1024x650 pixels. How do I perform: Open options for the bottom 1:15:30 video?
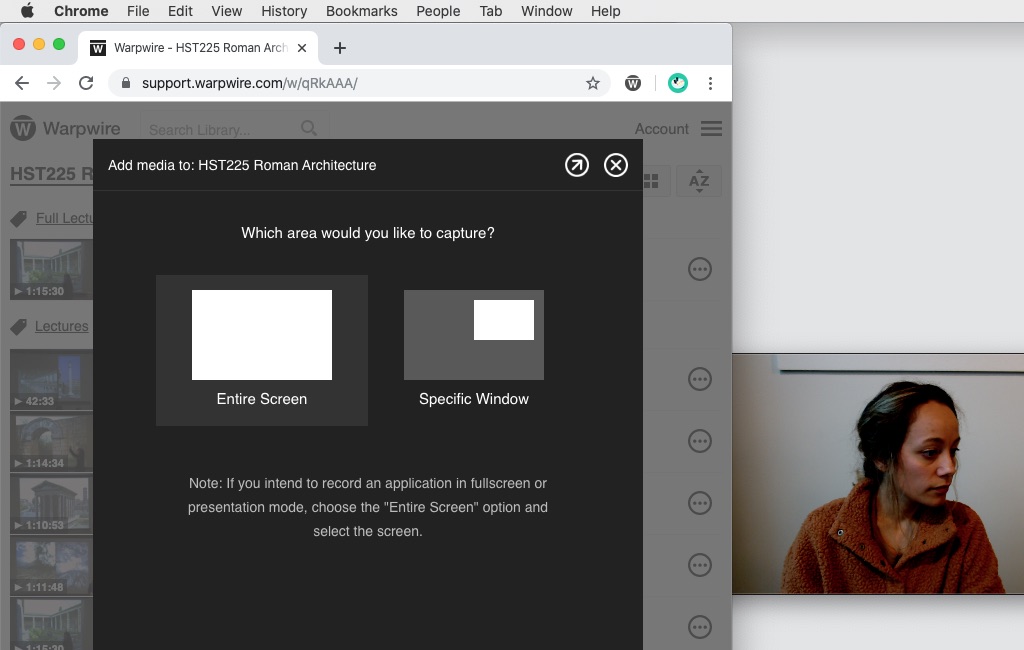pyautogui.click(x=699, y=627)
